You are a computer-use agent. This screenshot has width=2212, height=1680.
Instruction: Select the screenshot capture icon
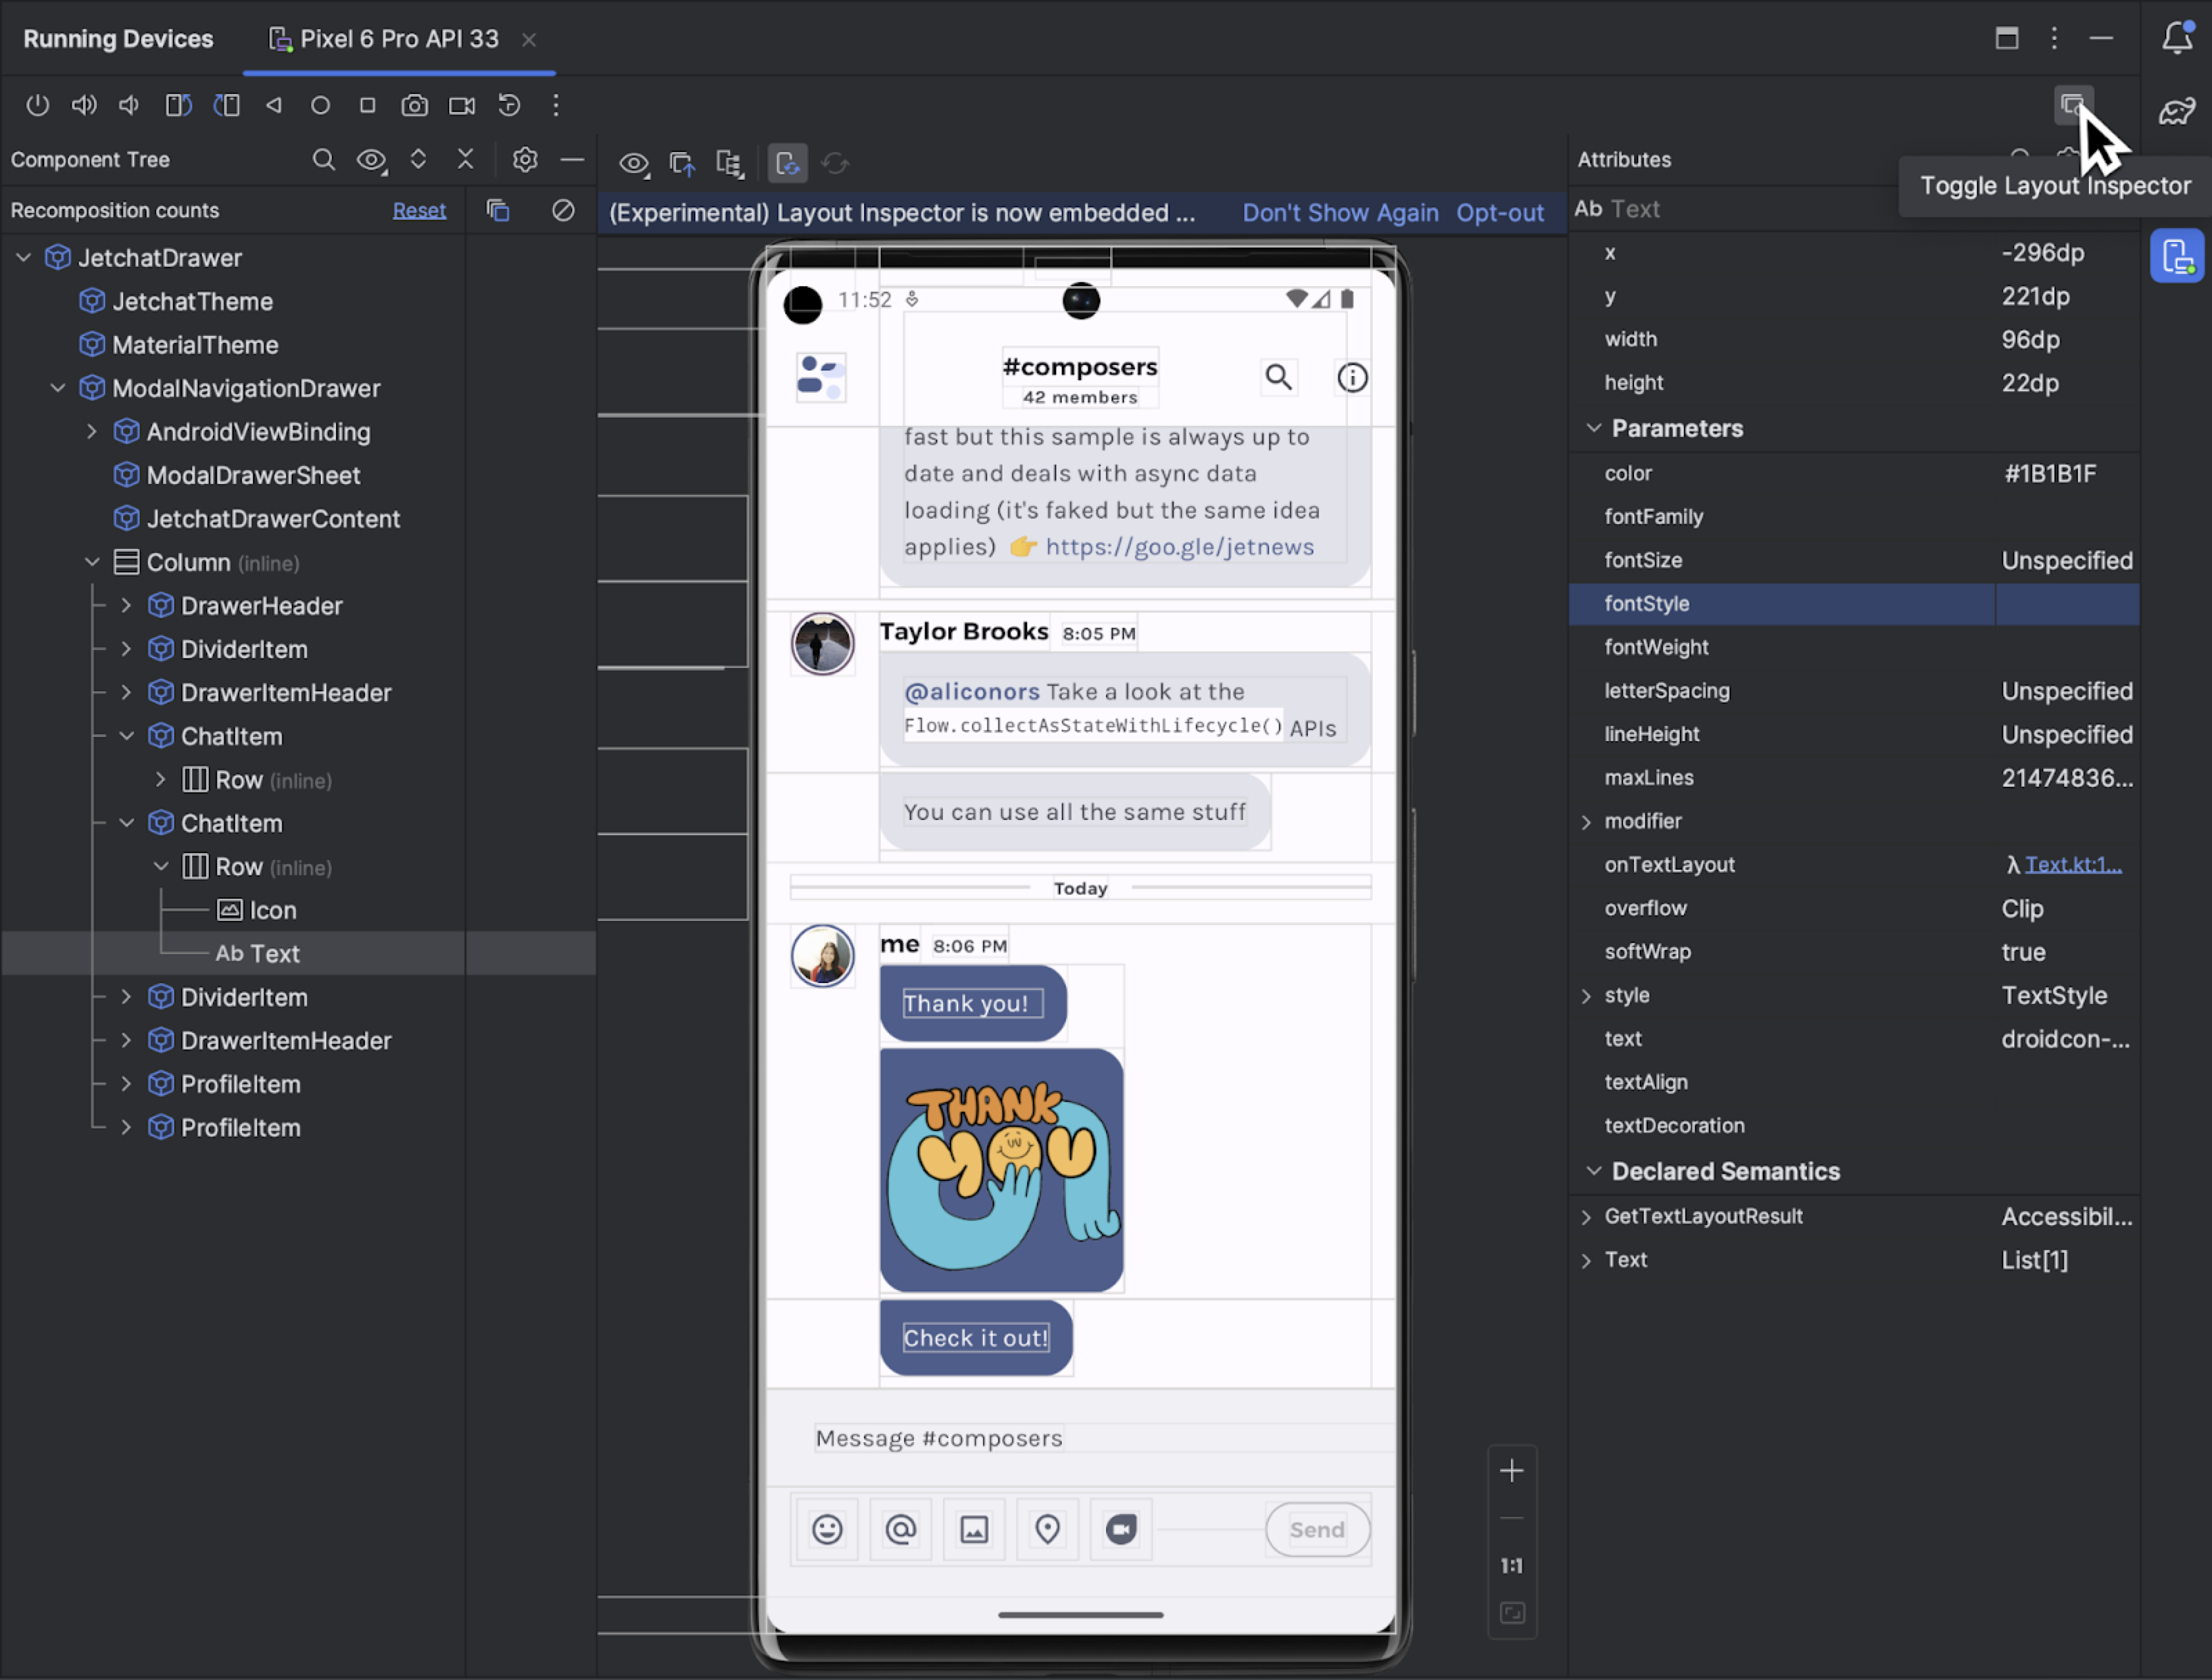tap(411, 106)
